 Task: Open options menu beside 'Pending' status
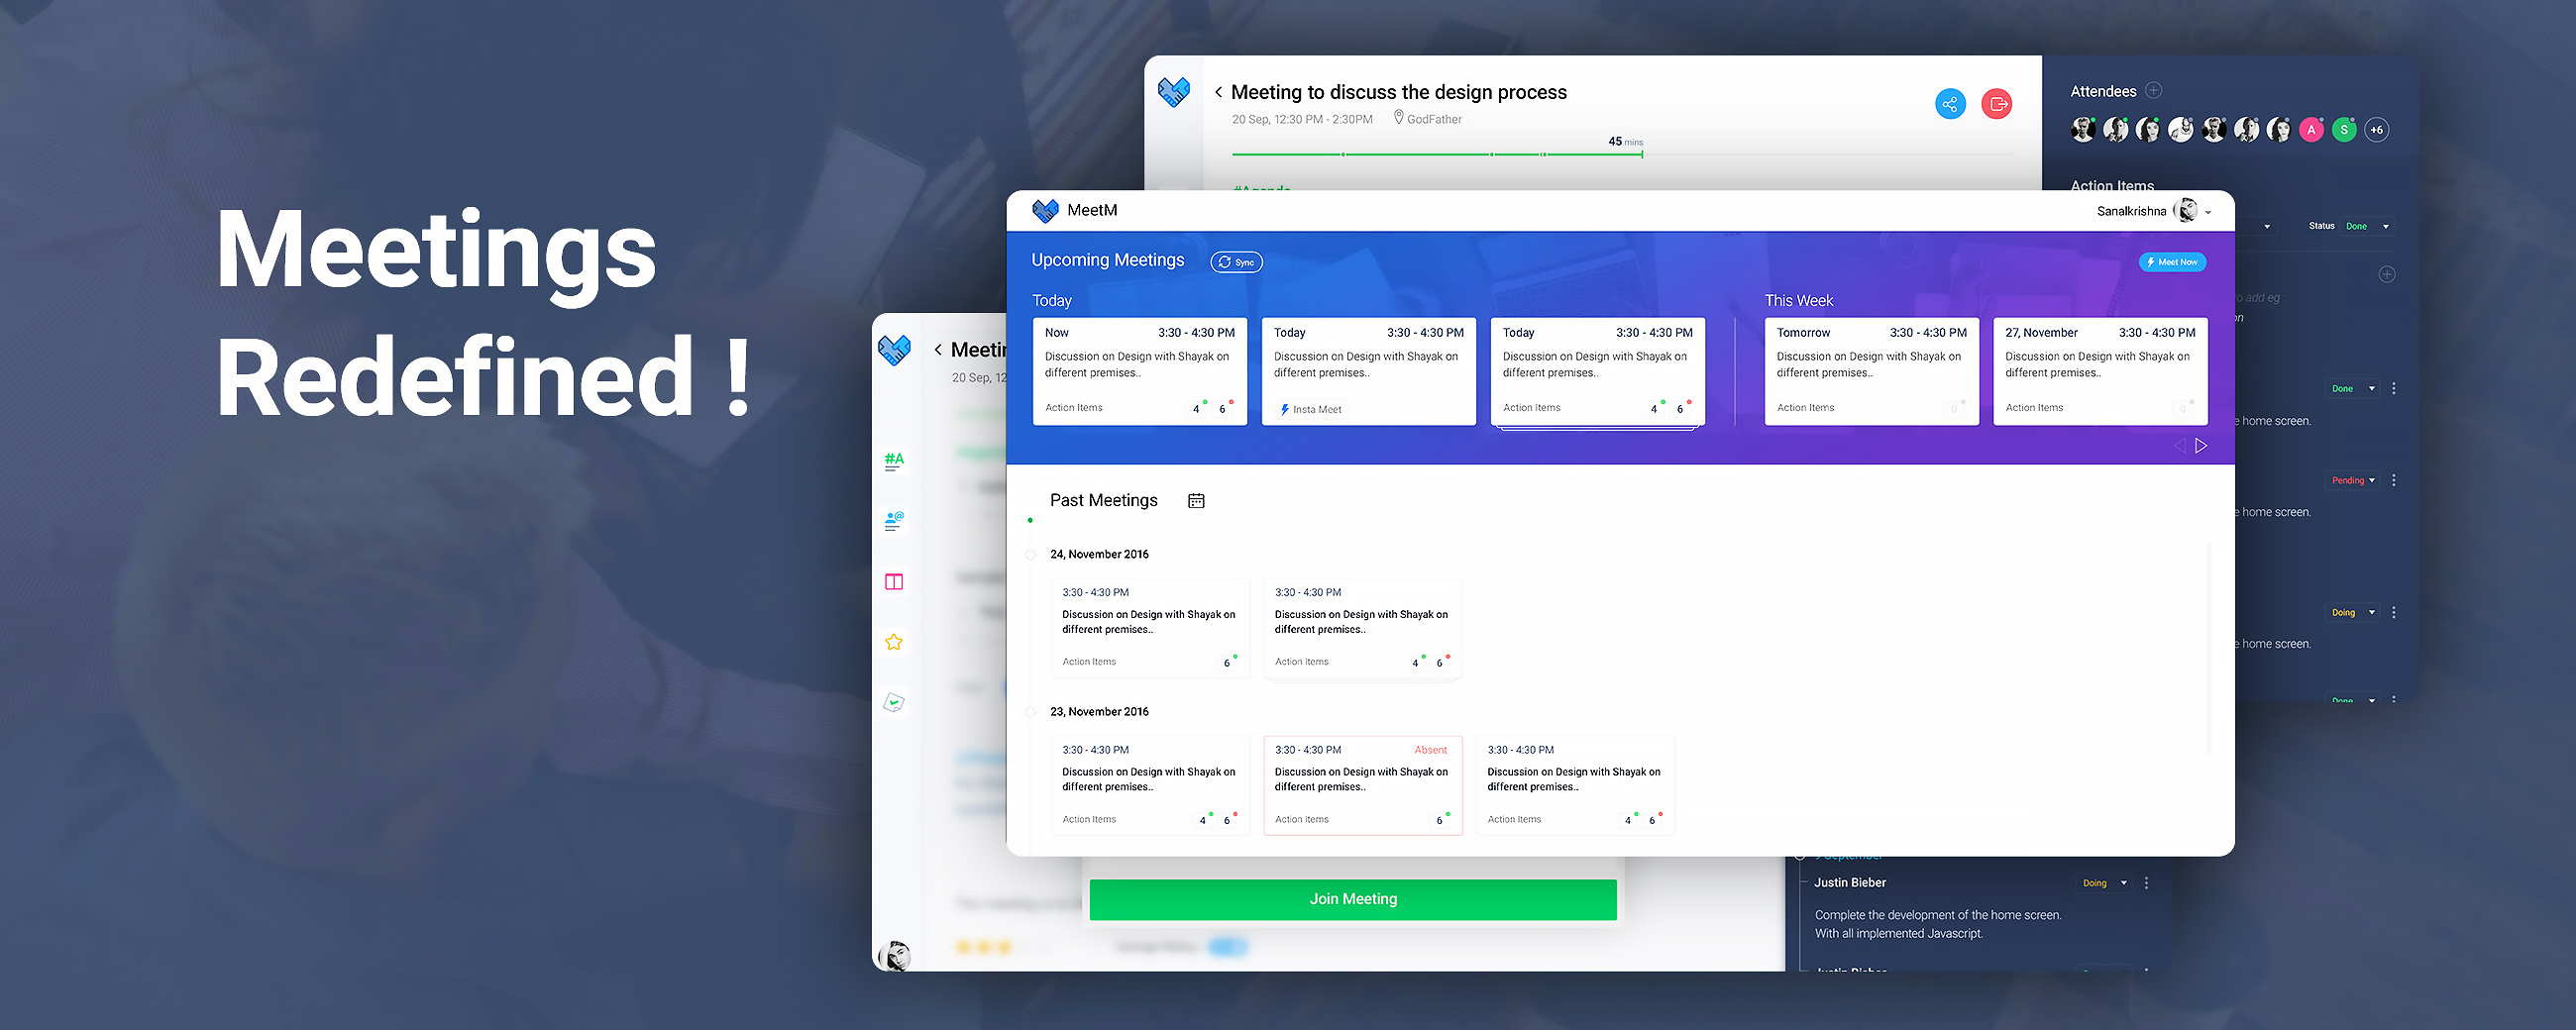point(2393,481)
